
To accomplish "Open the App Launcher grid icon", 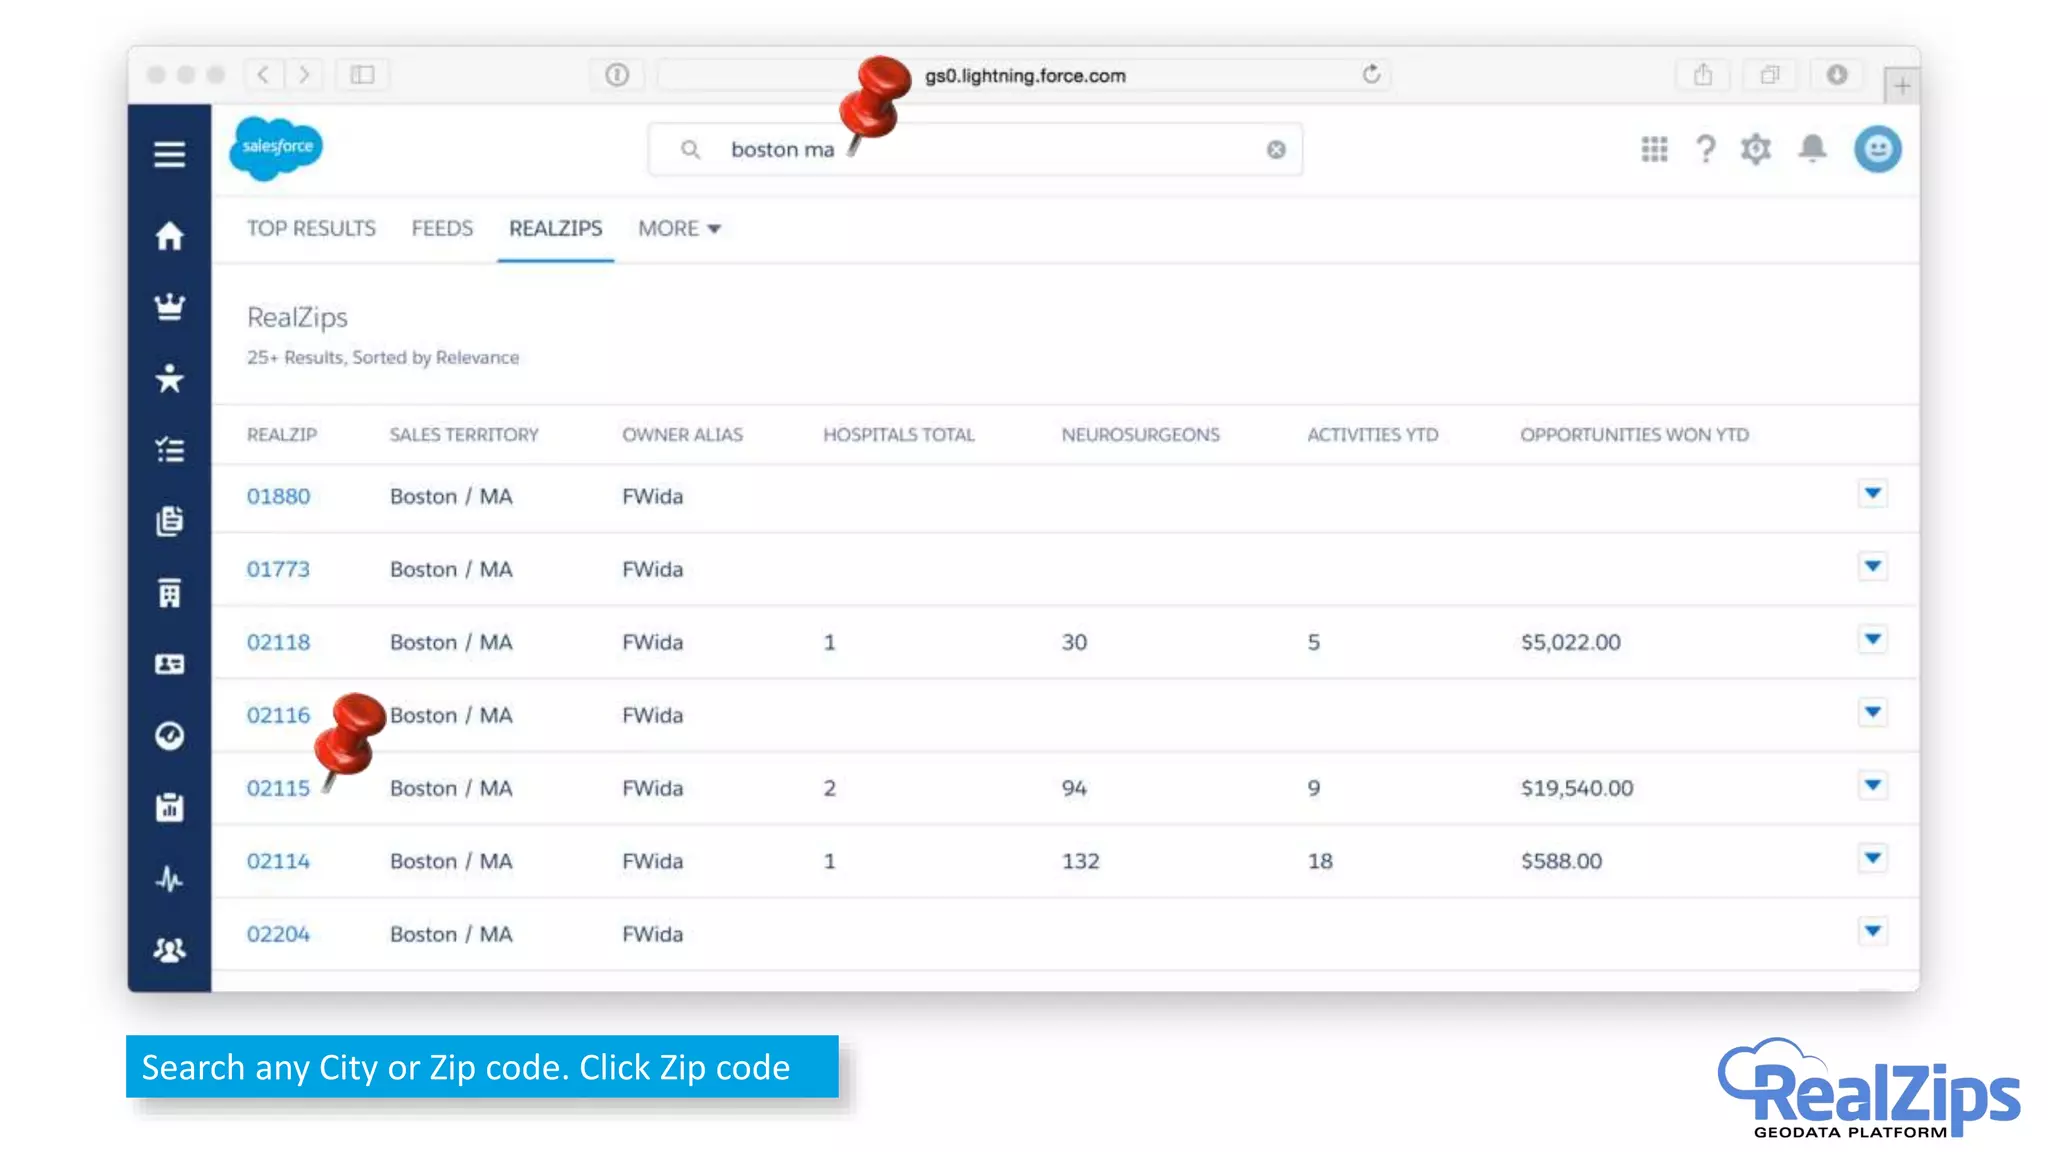I will click(1654, 150).
